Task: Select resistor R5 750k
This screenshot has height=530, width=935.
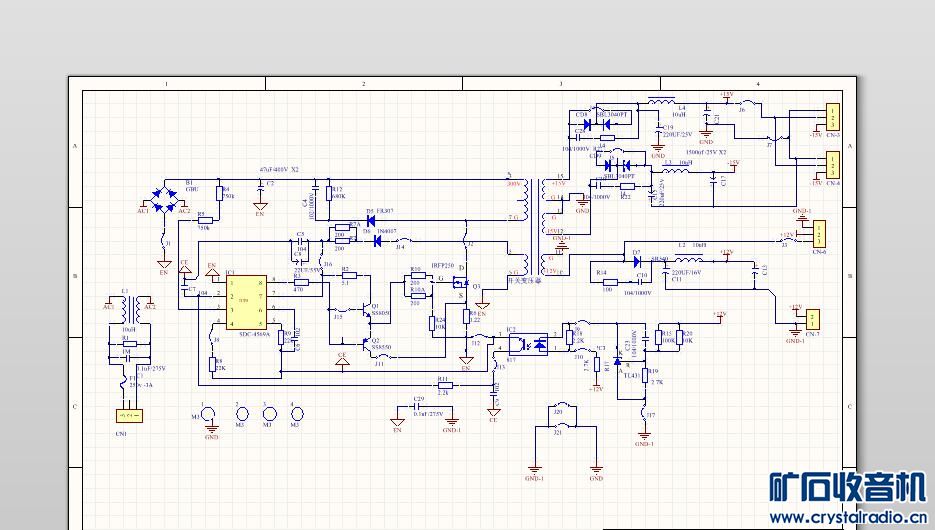Action: pos(205,221)
